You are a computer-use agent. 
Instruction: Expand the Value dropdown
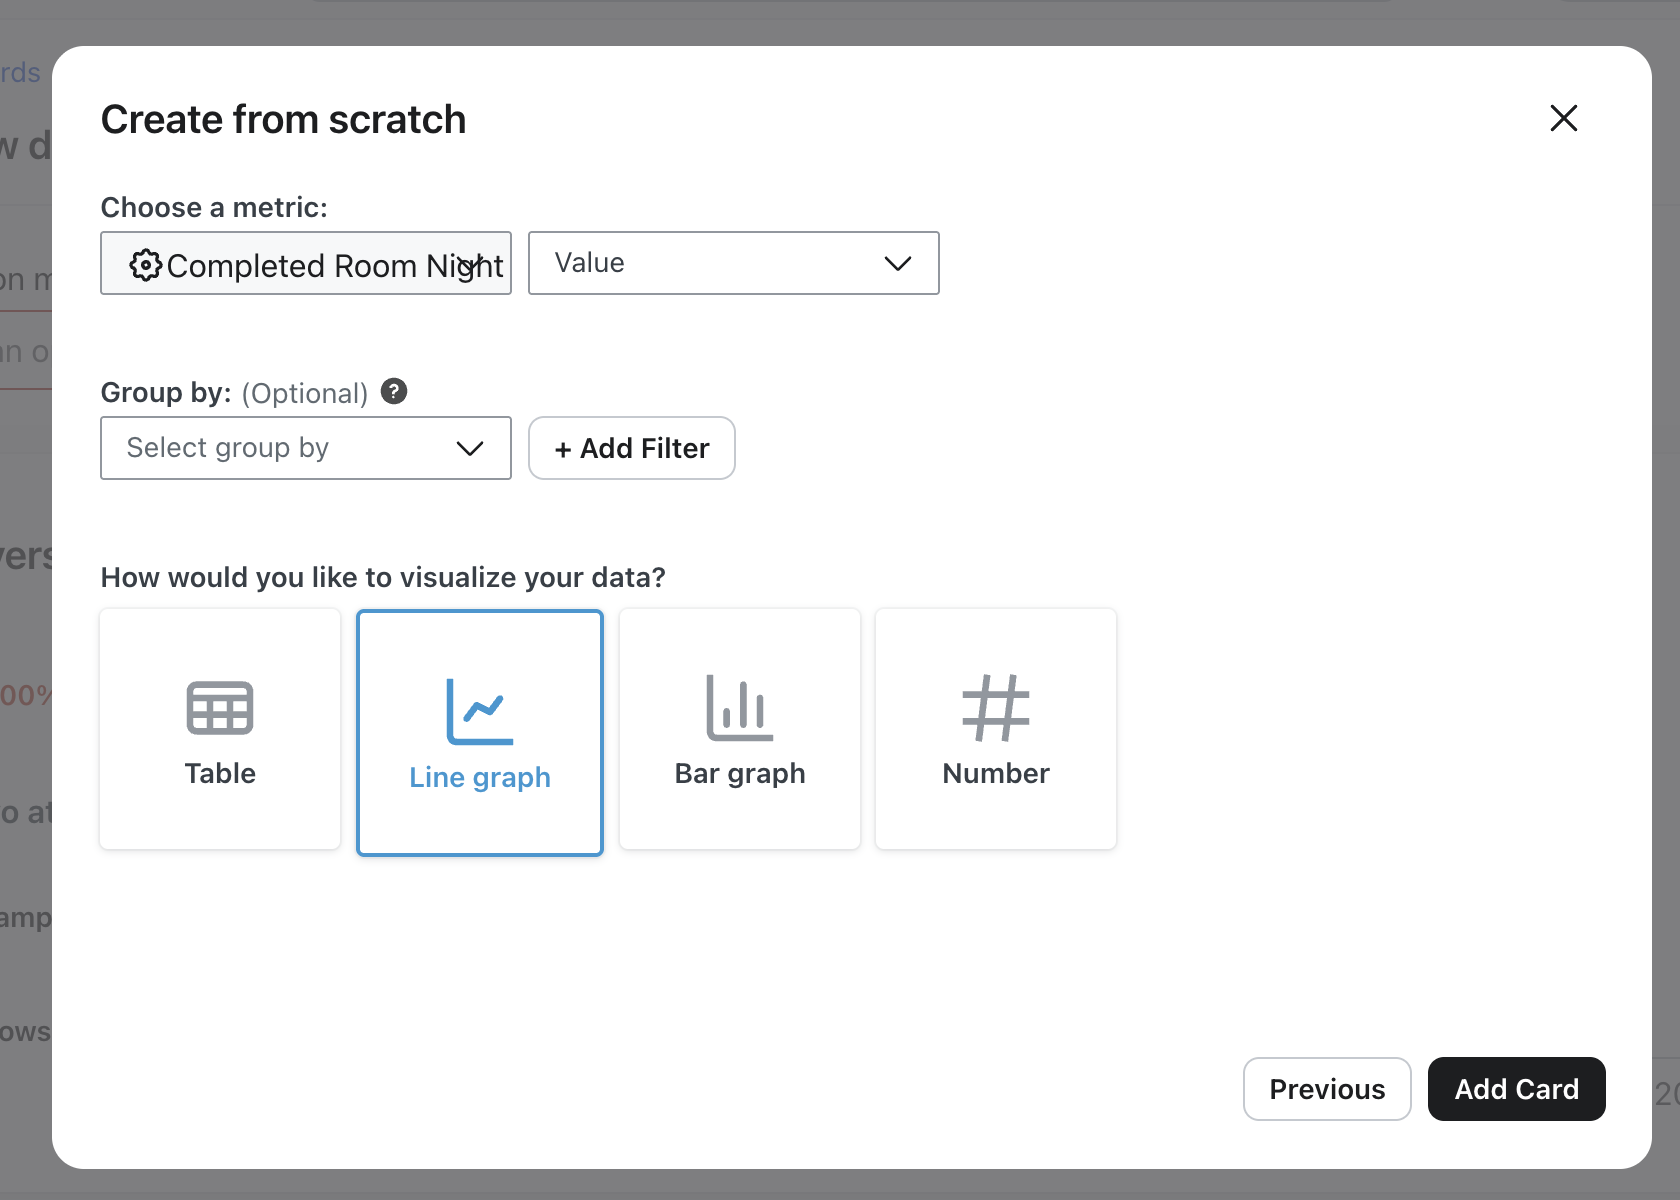point(733,263)
